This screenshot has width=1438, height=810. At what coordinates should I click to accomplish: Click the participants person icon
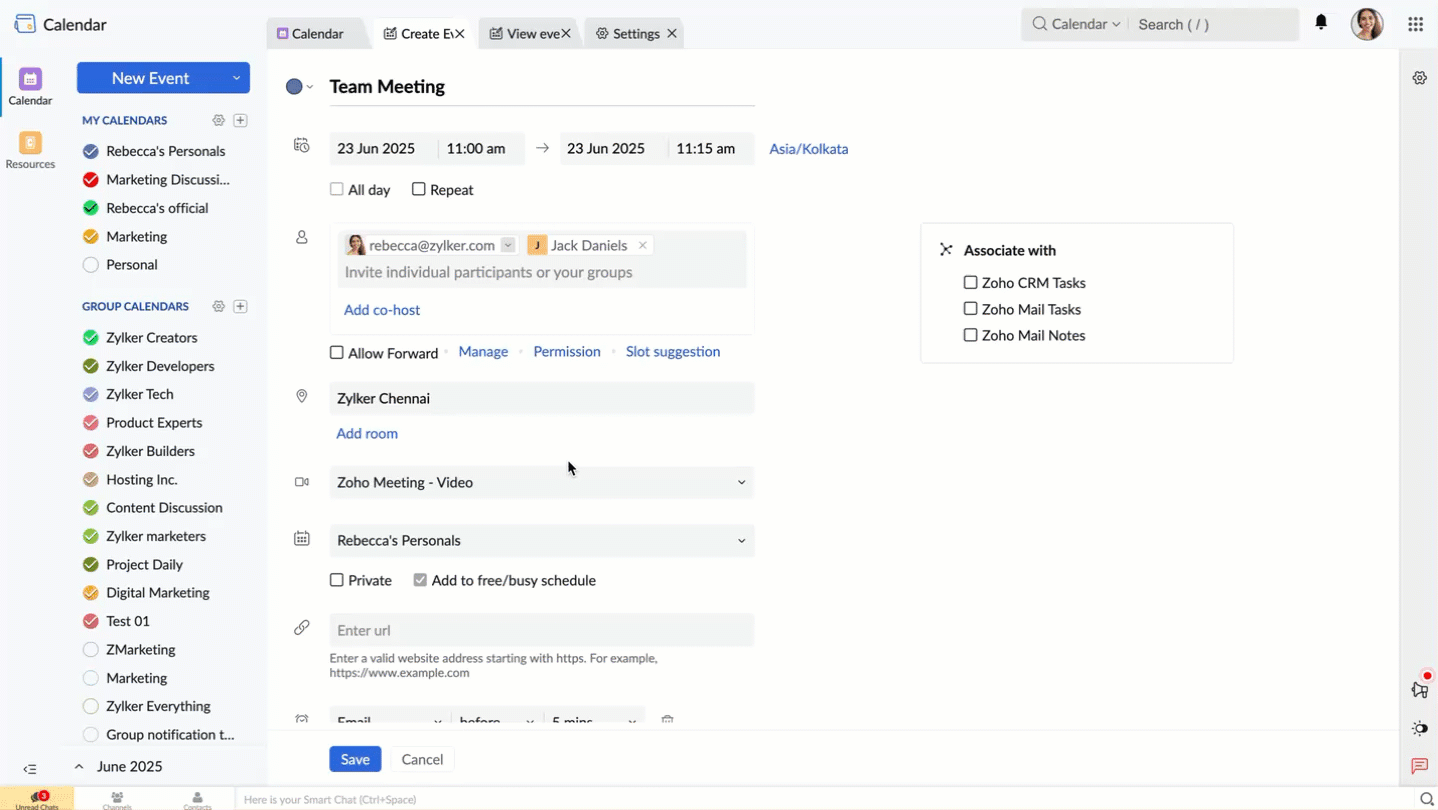pos(301,238)
